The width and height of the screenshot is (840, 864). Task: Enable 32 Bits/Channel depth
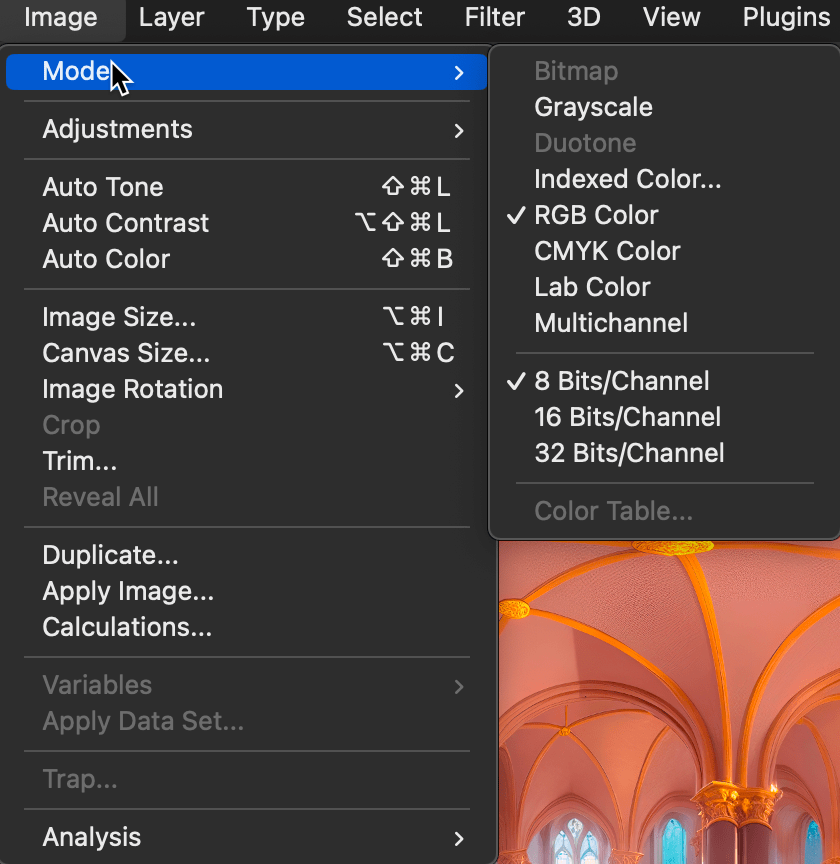(x=629, y=453)
